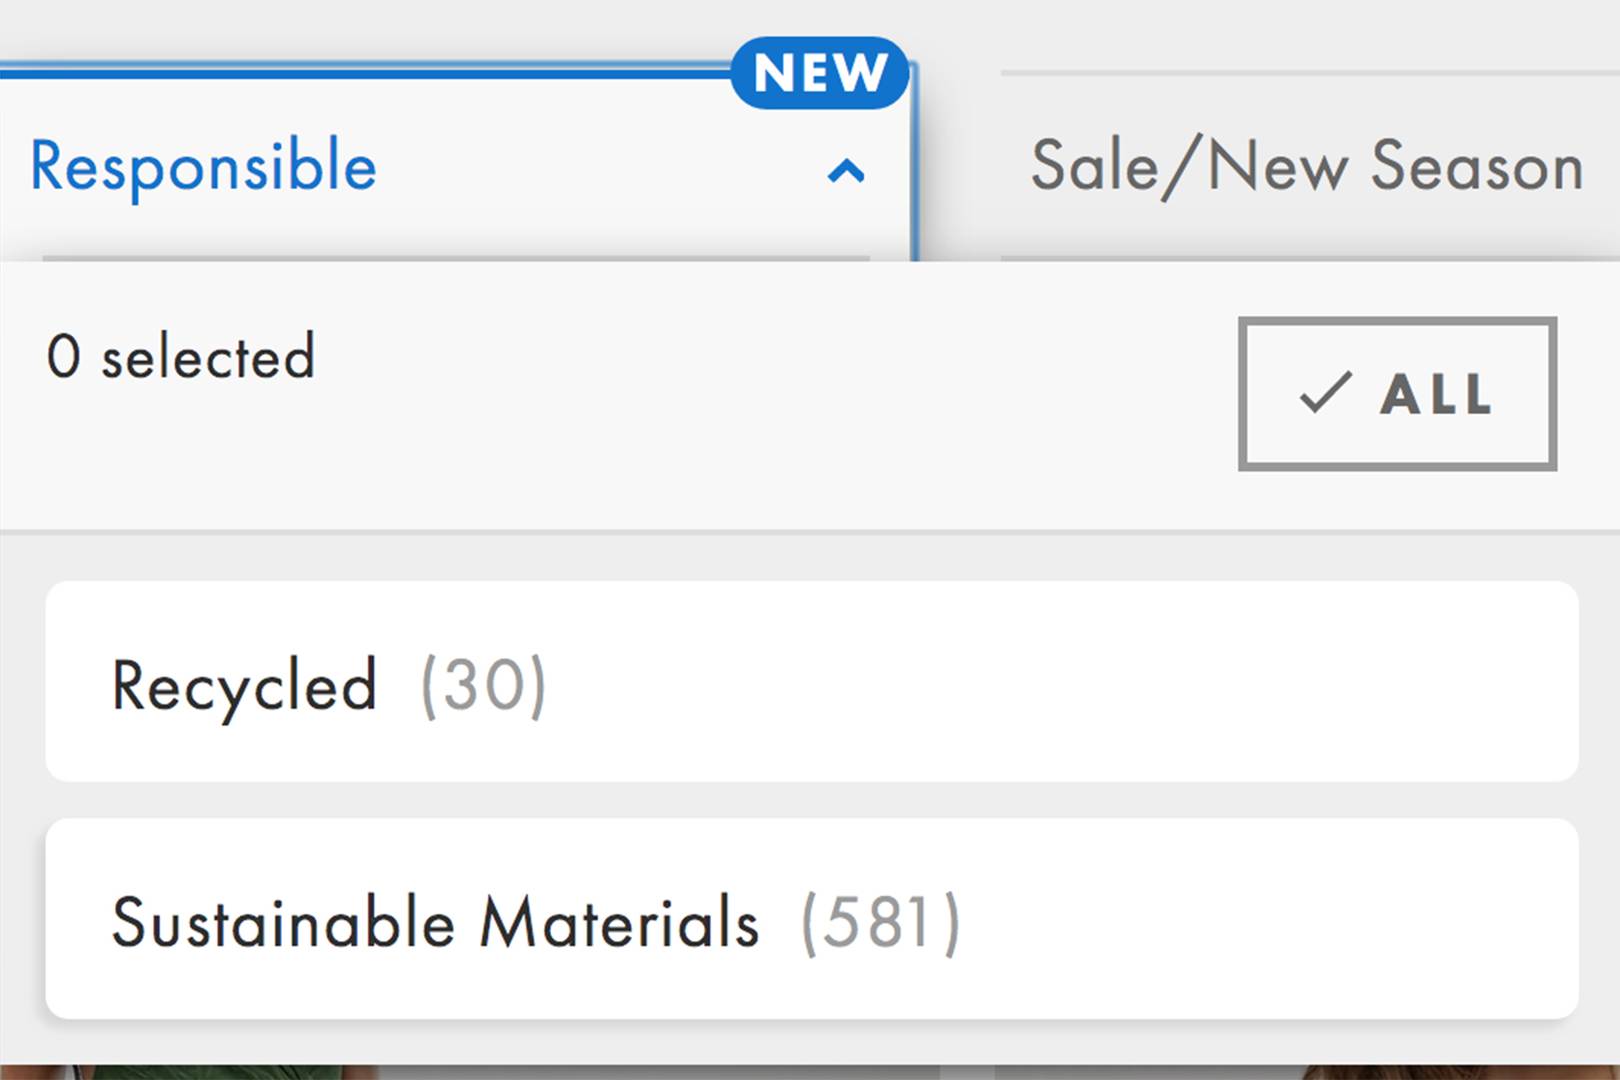The height and width of the screenshot is (1080, 1620).
Task: Click the "Season" word in the filter tab
Action: pos(1476,166)
